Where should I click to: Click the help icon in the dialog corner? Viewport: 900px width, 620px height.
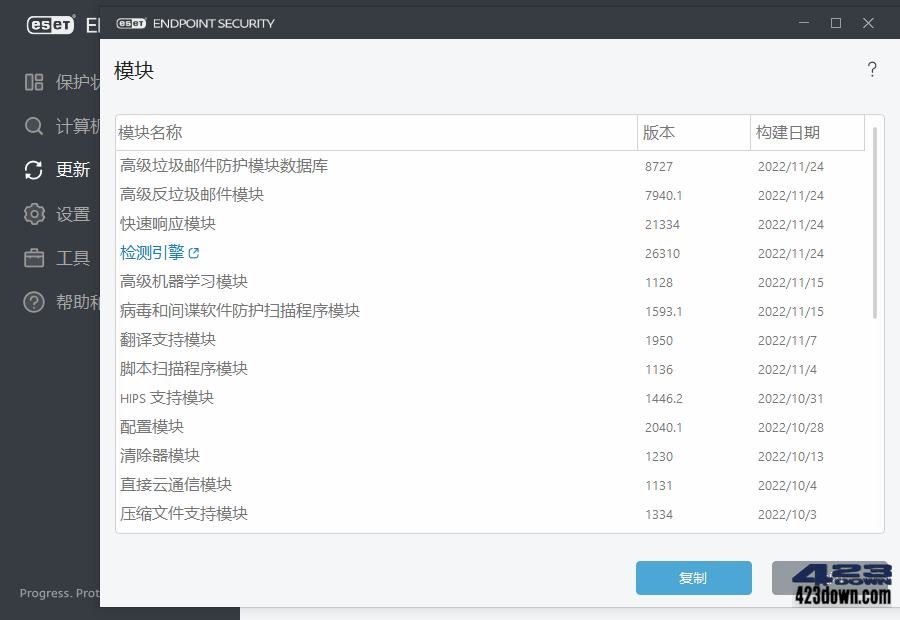tap(872, 69)
